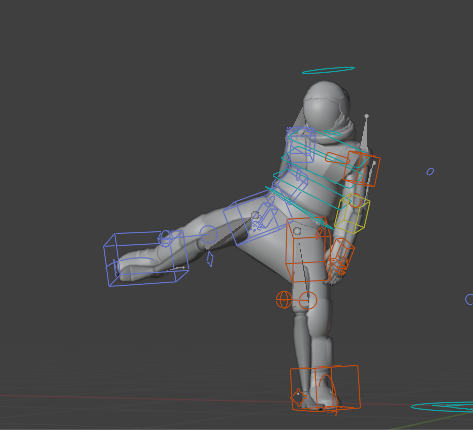Click the white bone tip above the shoulder

[366, 116]
